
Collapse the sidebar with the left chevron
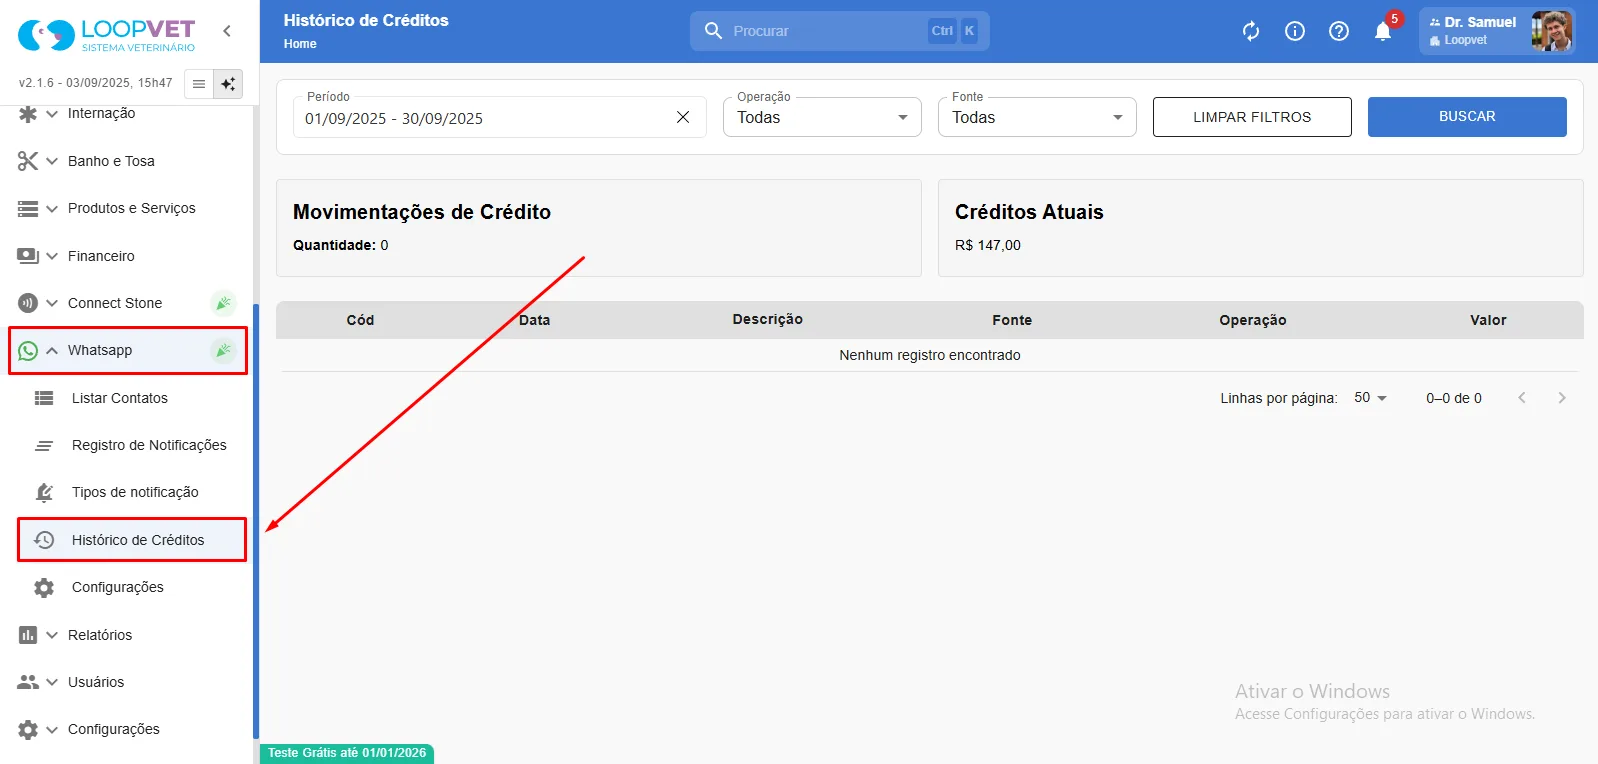pyautogui.click(x=227, y=31)
